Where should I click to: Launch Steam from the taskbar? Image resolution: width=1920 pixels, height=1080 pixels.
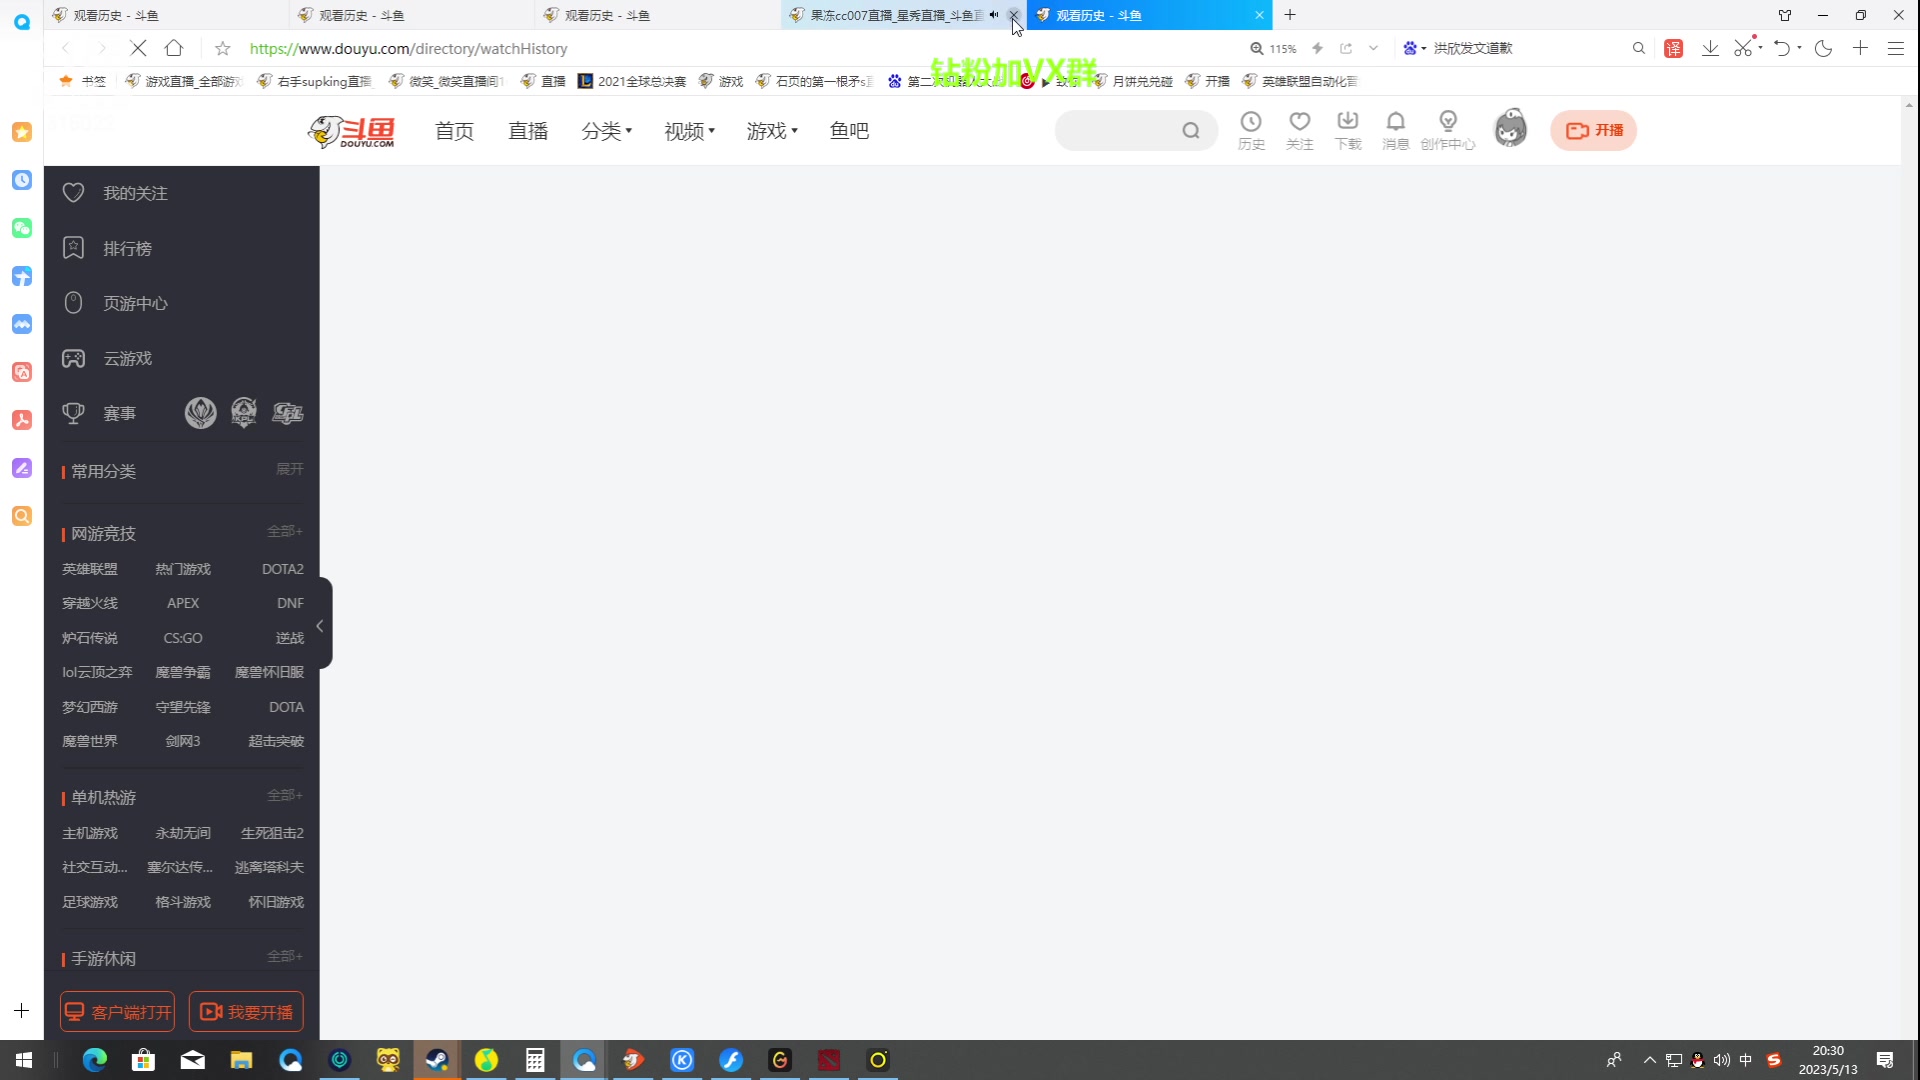coord(437,1060)
